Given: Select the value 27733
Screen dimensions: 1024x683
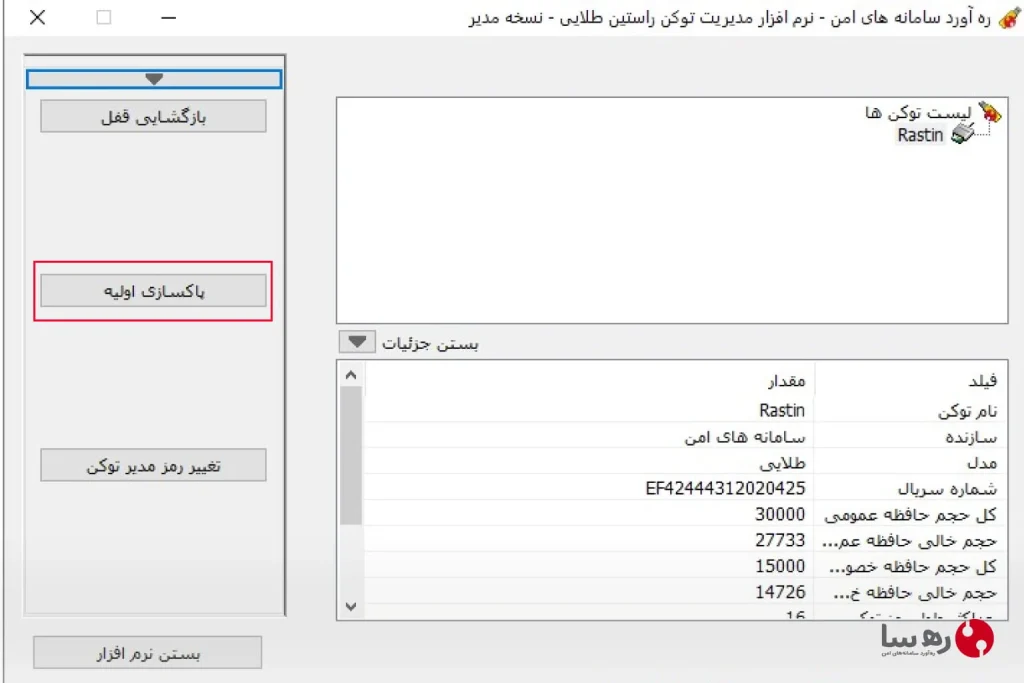Looking at the screenshot, I should point(780,541).
